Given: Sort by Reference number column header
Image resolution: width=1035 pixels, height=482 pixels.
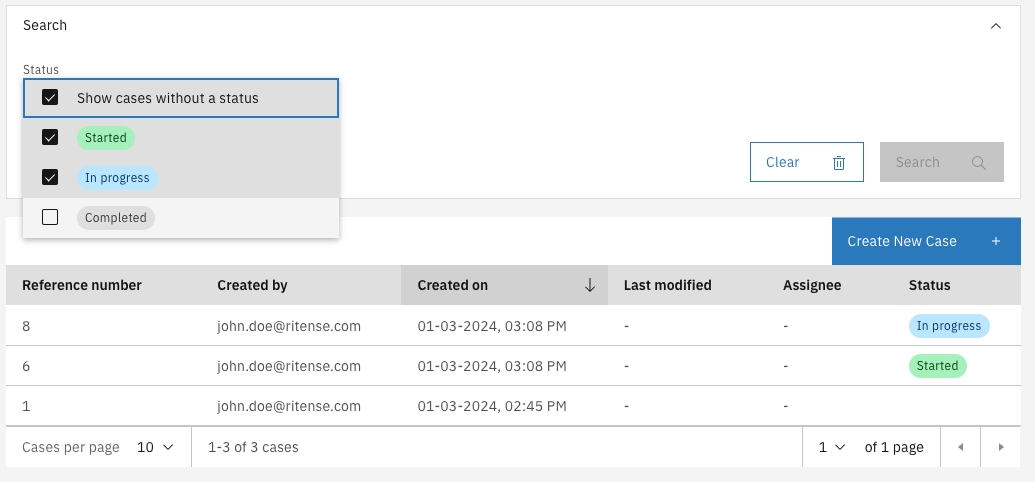Looking at the screenshot, I should point(82,285).
